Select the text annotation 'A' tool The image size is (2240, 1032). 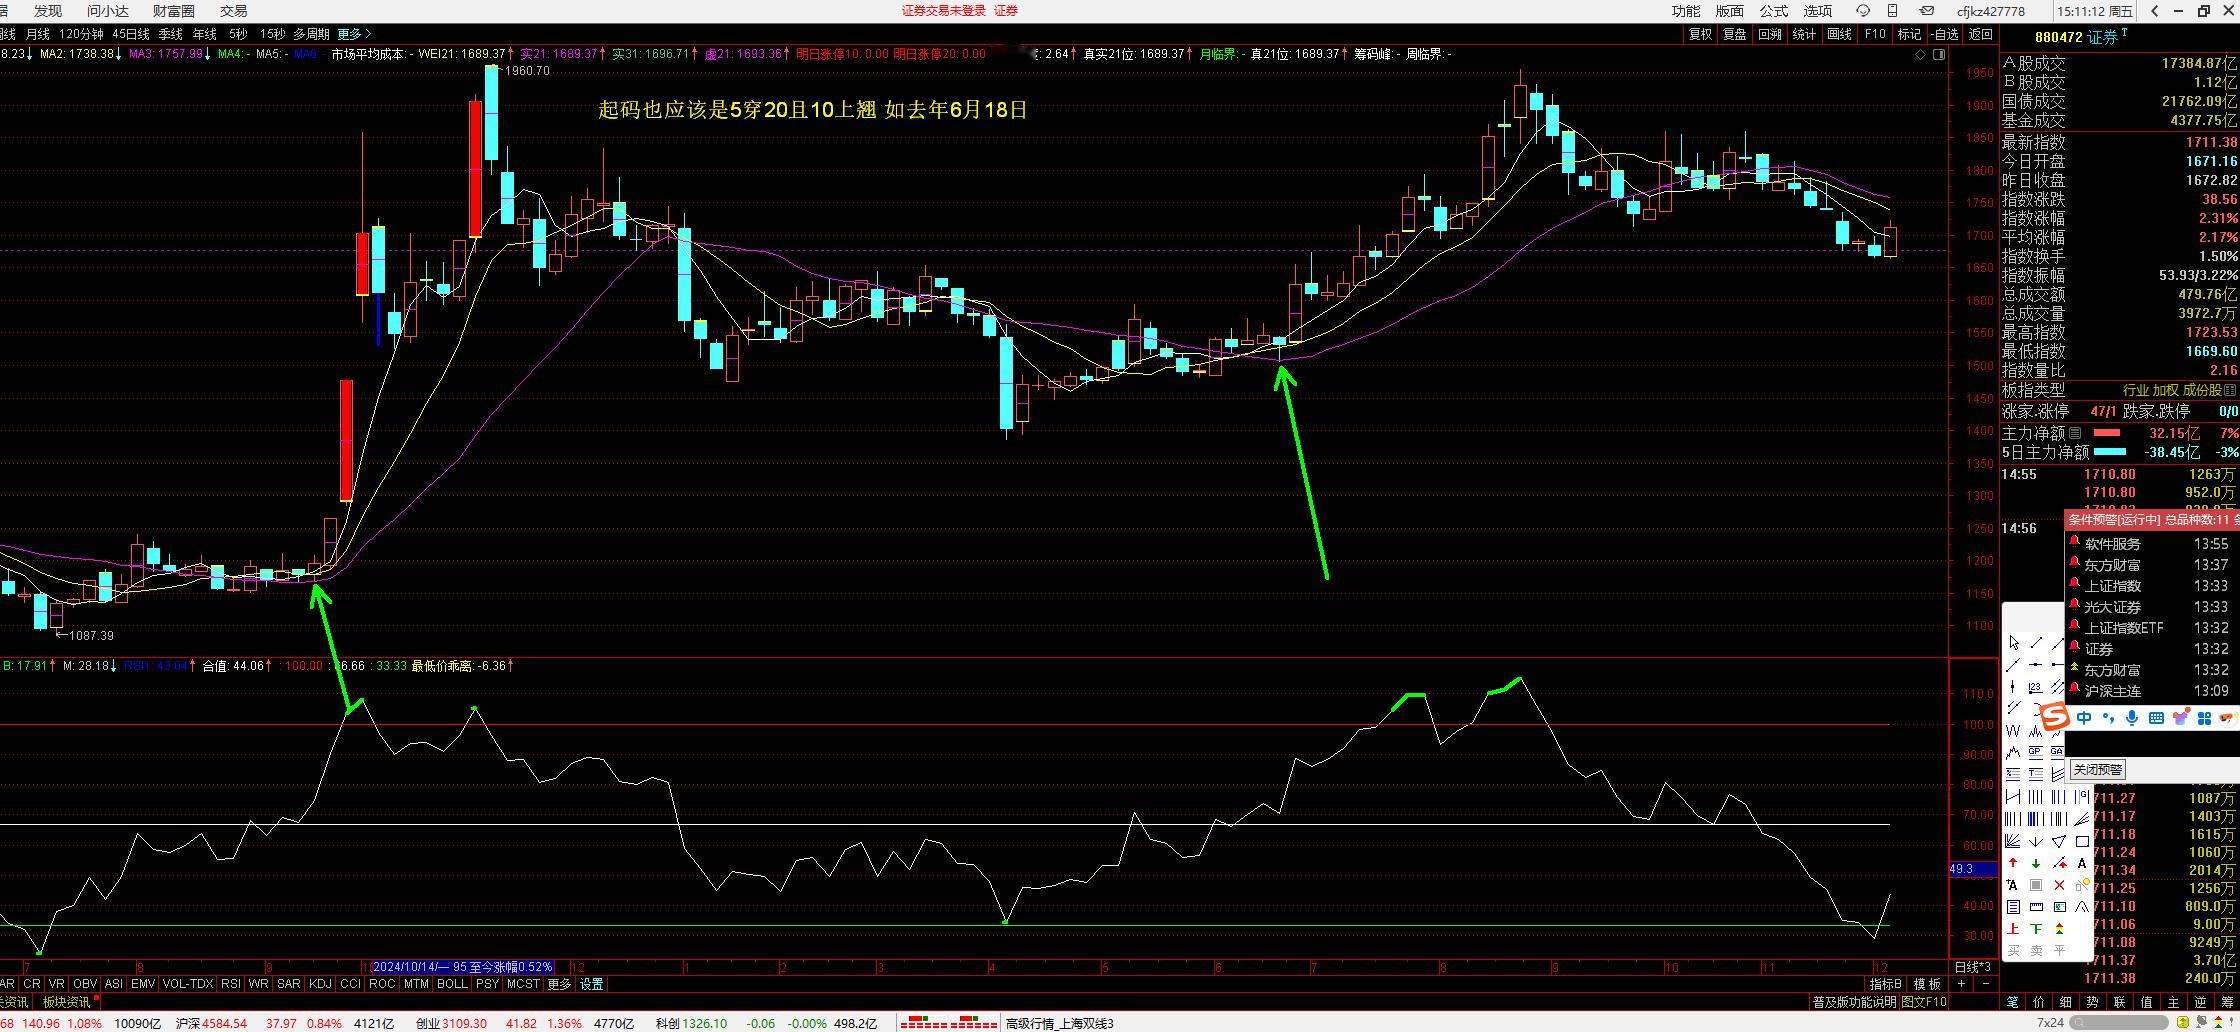(x=2082, y=863)
